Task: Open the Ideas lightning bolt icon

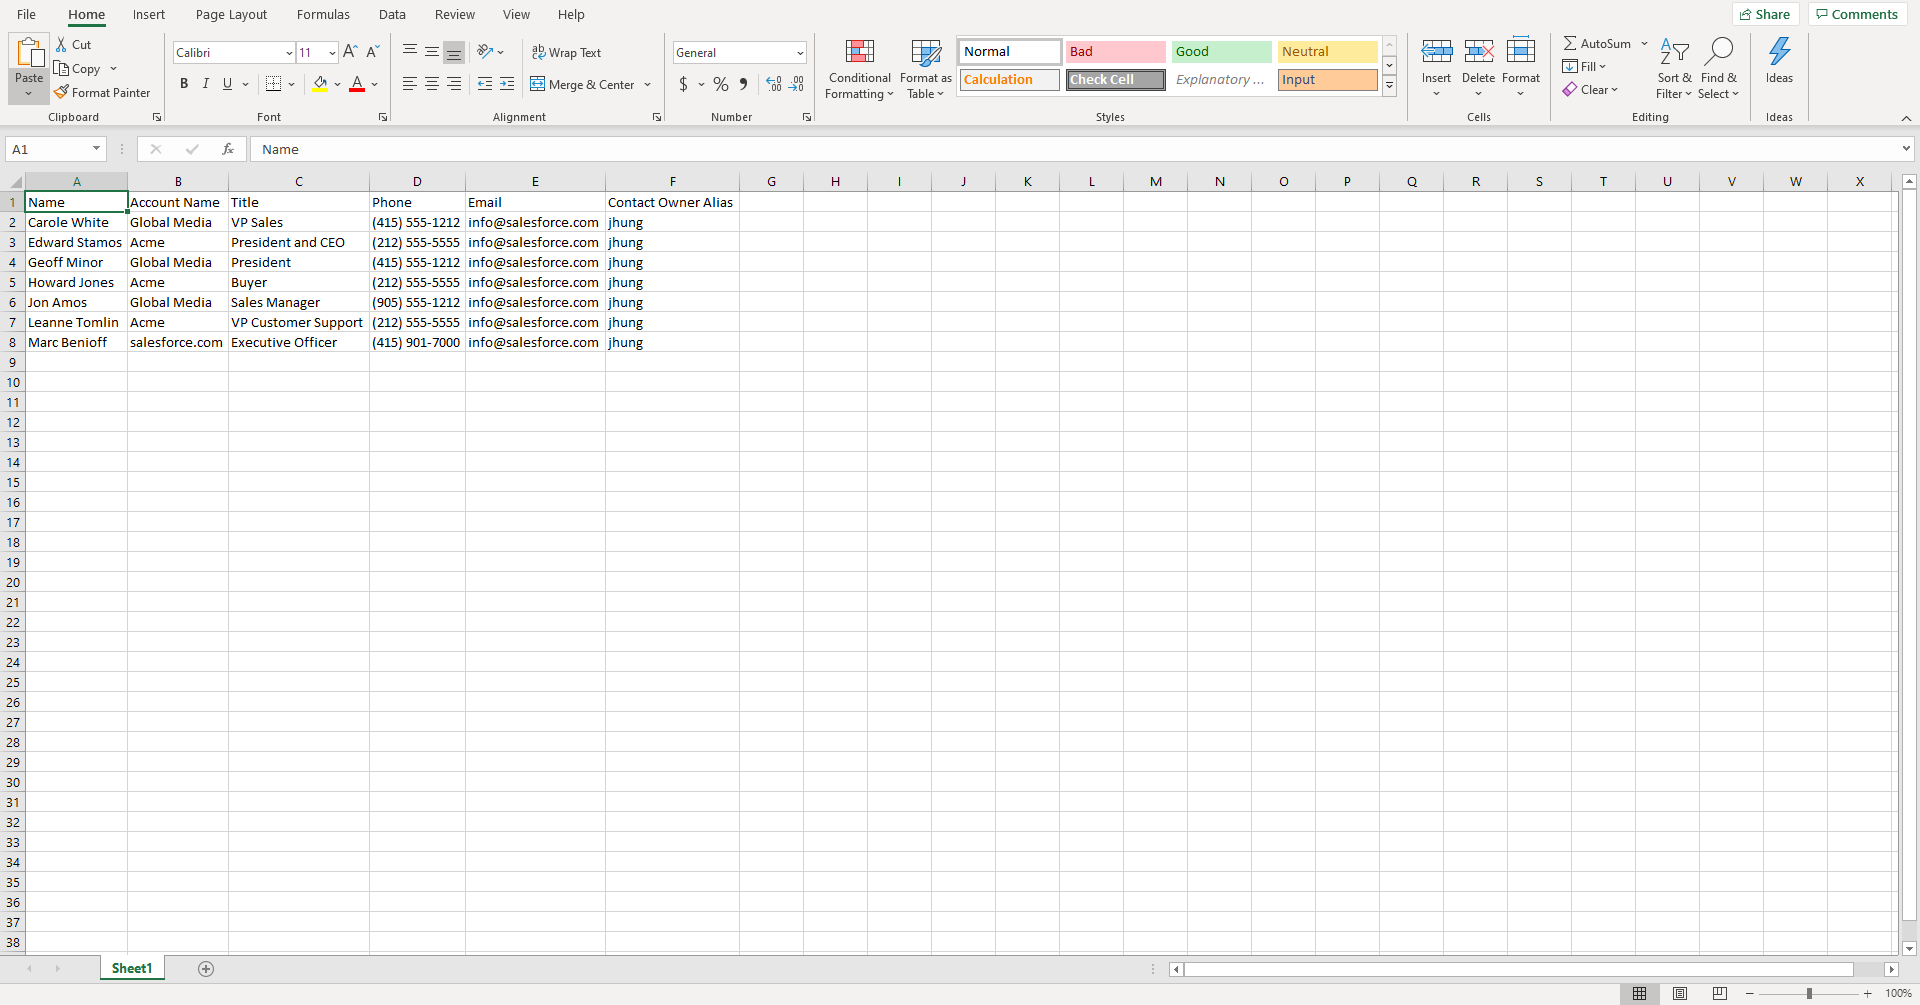Action: 1779,51
